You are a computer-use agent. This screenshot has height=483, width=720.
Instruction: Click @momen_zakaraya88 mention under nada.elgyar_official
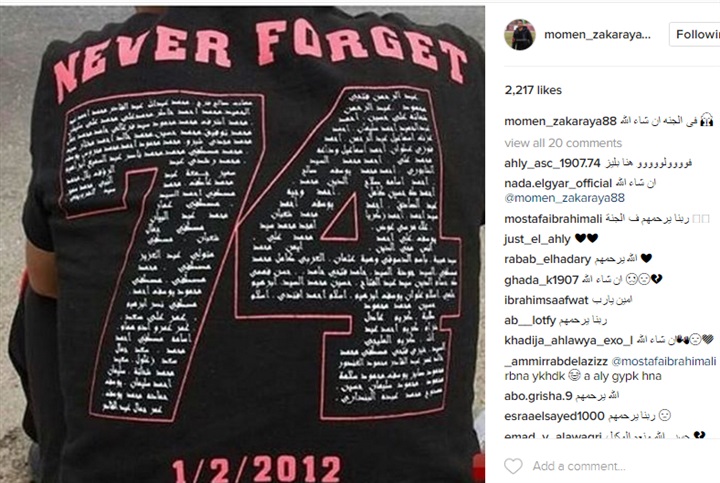click(x=564, y=198)
